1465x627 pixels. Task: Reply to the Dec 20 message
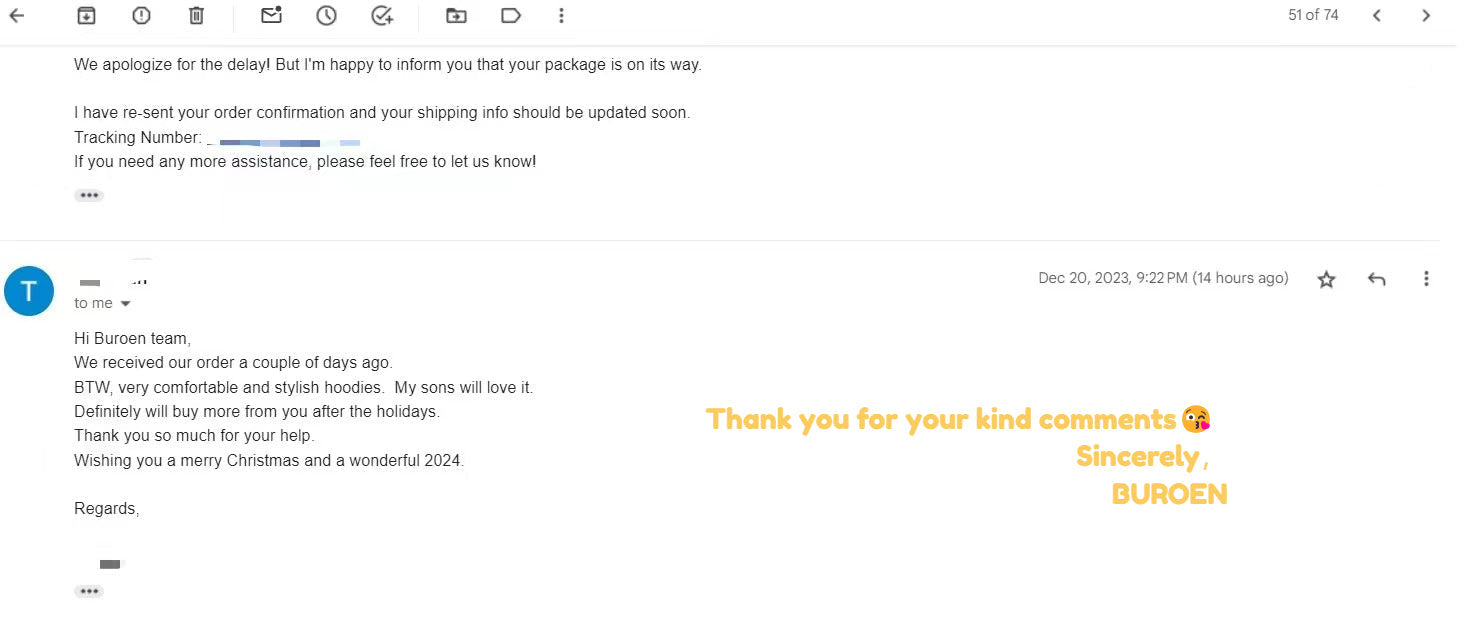click(1376, 279)
